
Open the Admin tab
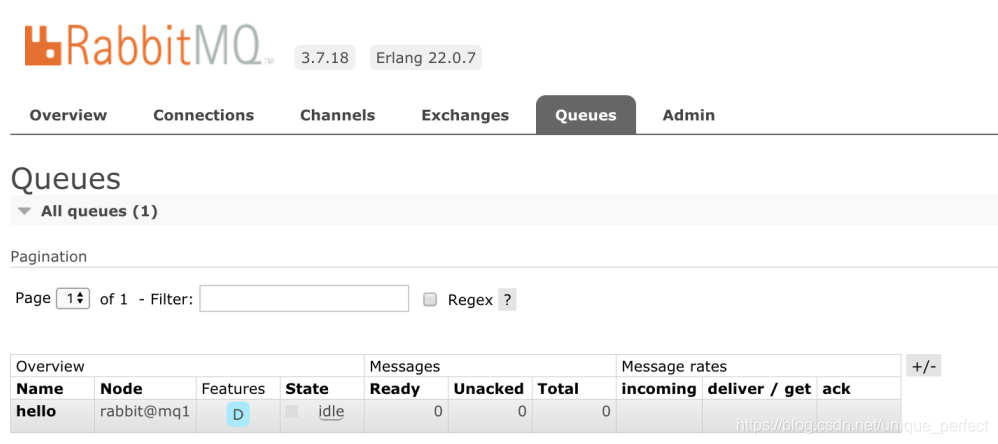[x=688, y=115]
